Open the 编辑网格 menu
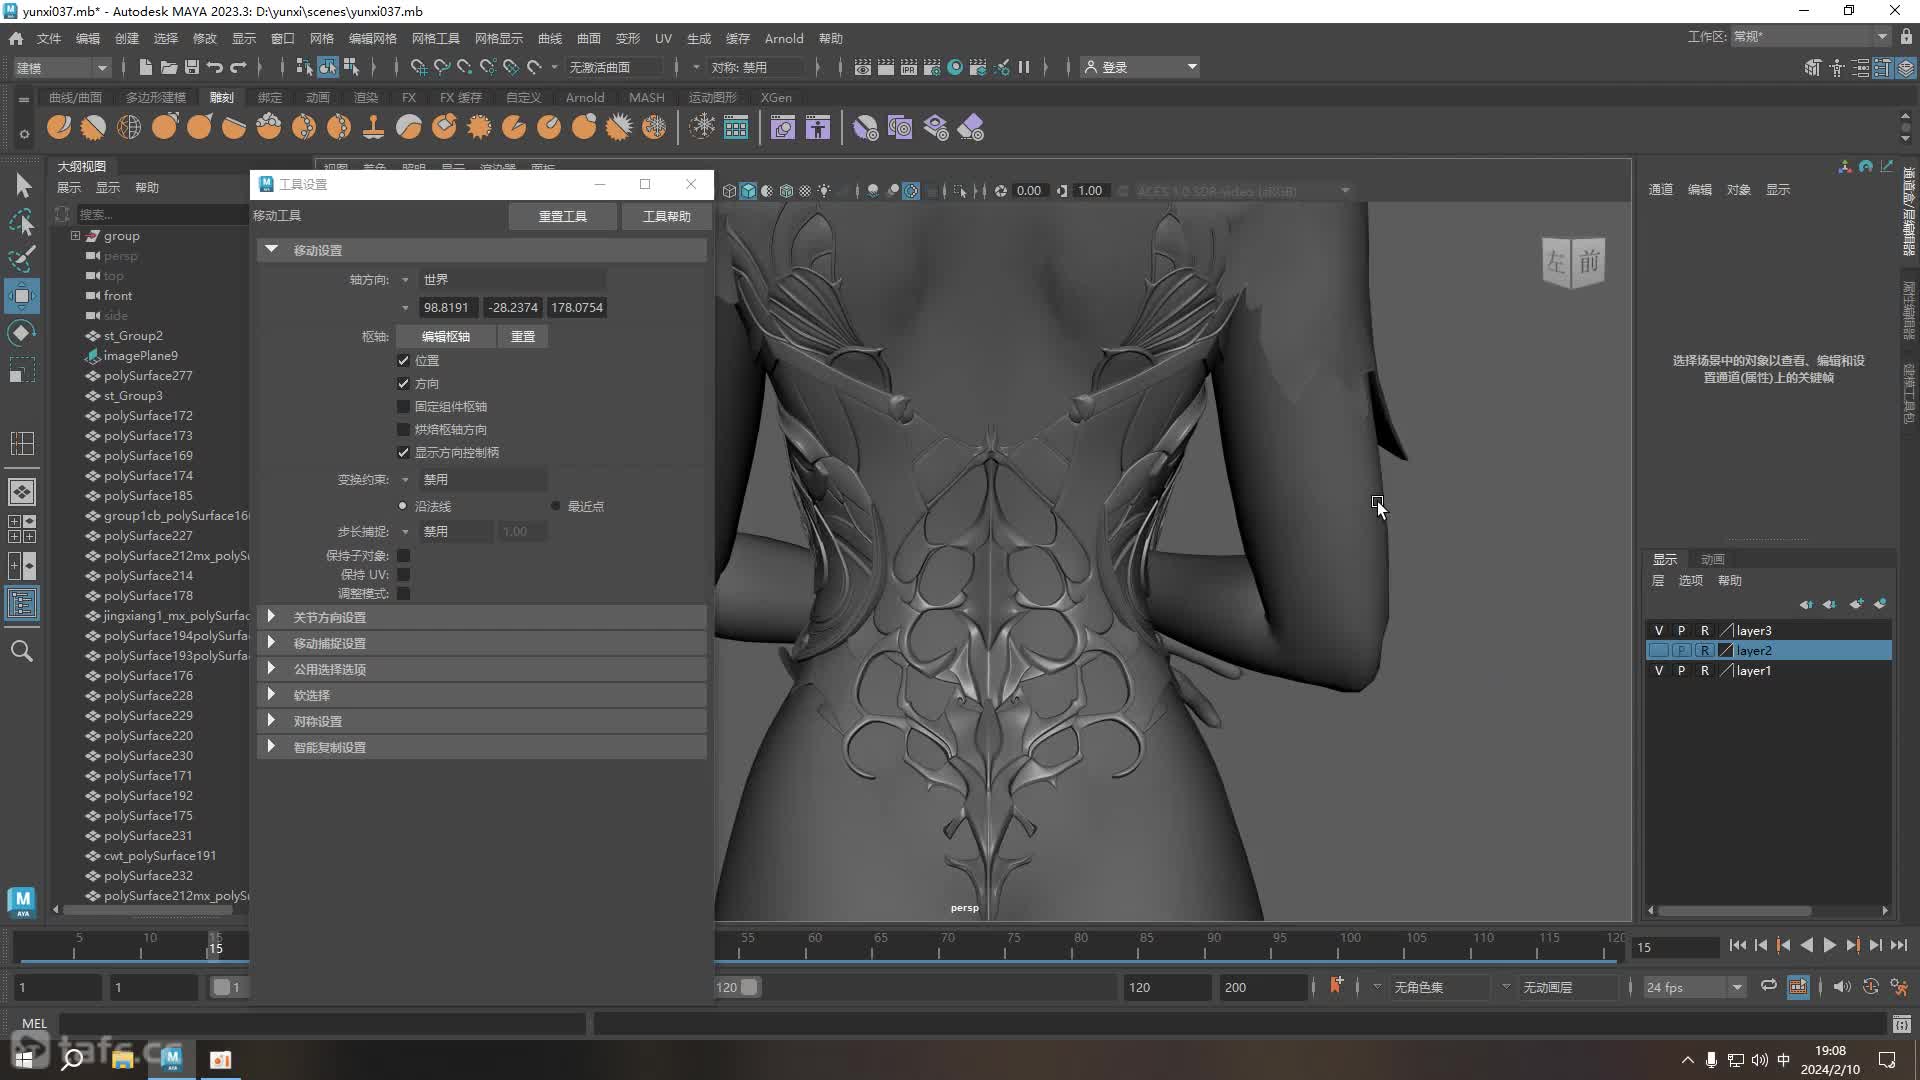 (x=373, y=38)
